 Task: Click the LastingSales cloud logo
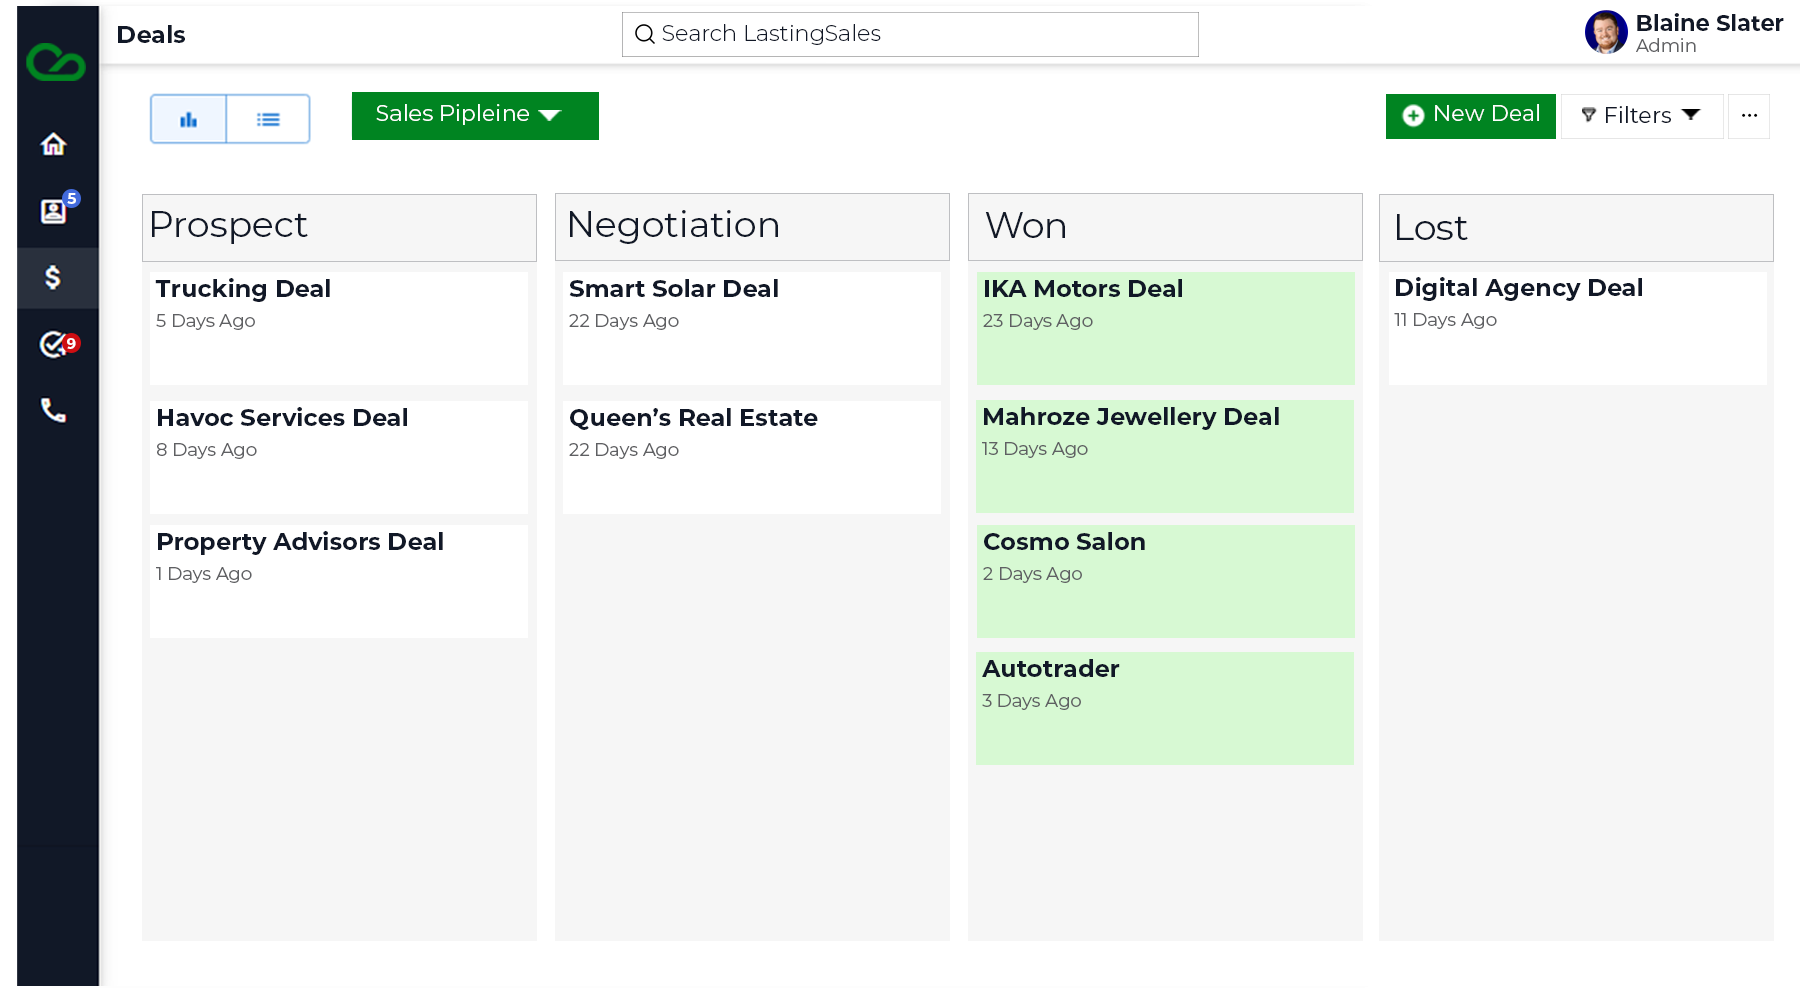click(56, 62)
